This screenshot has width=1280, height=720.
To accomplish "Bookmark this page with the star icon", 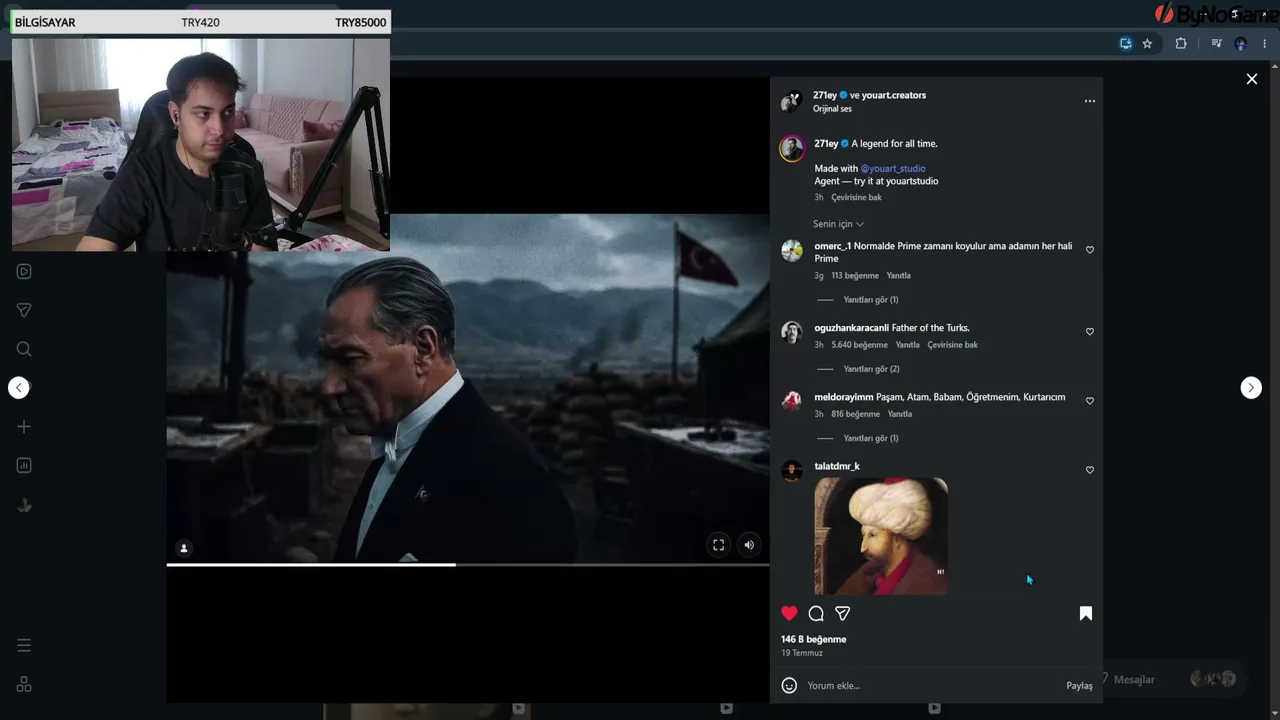I will pyautogui.click(x=1147, y=44).
